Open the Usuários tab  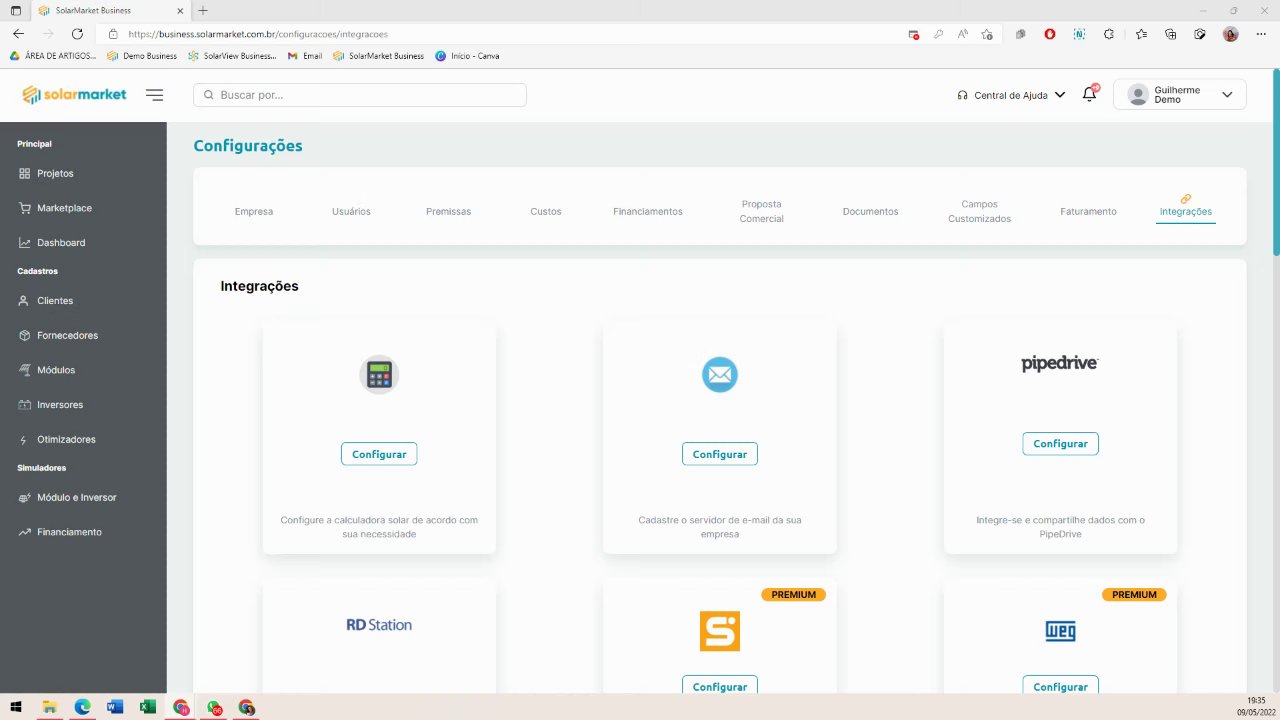click(x=351, y=212)
